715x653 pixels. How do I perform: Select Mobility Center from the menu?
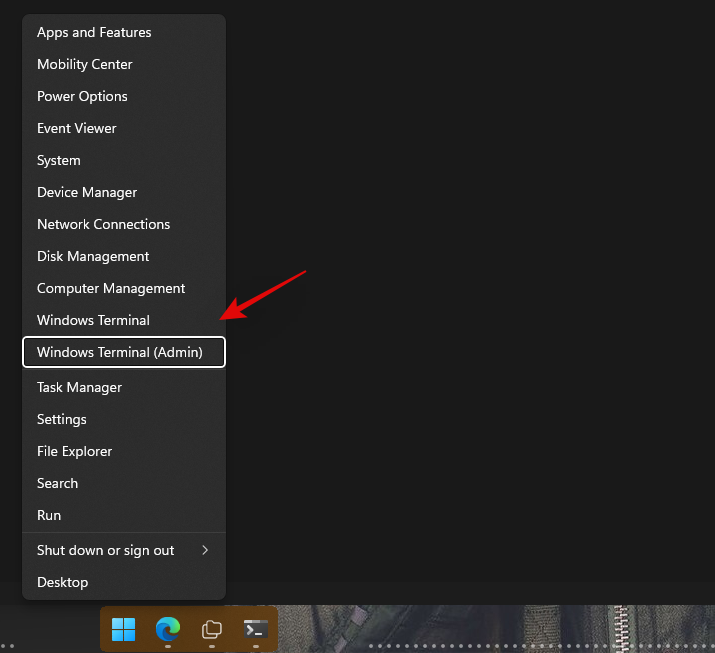(85, 64)
